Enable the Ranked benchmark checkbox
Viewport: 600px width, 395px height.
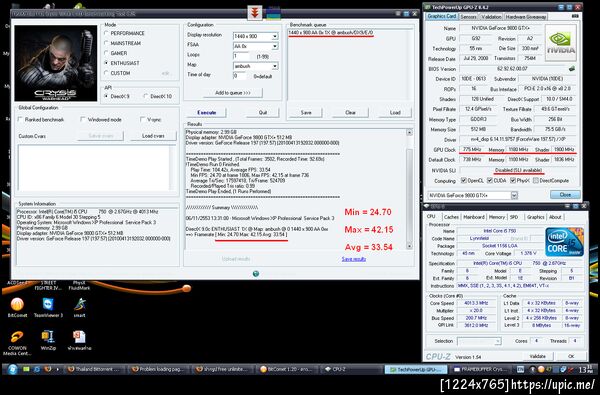[20, 119]
